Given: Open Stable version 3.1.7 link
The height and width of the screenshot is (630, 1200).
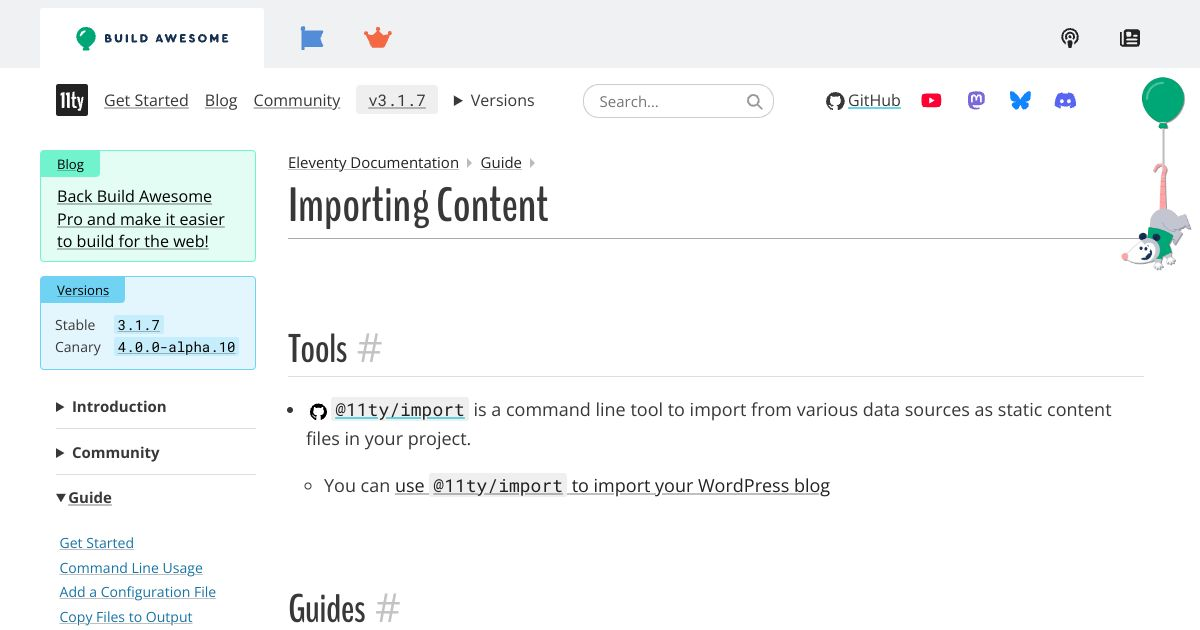Looking at the screenshot, I should click(x=139, y=325).
